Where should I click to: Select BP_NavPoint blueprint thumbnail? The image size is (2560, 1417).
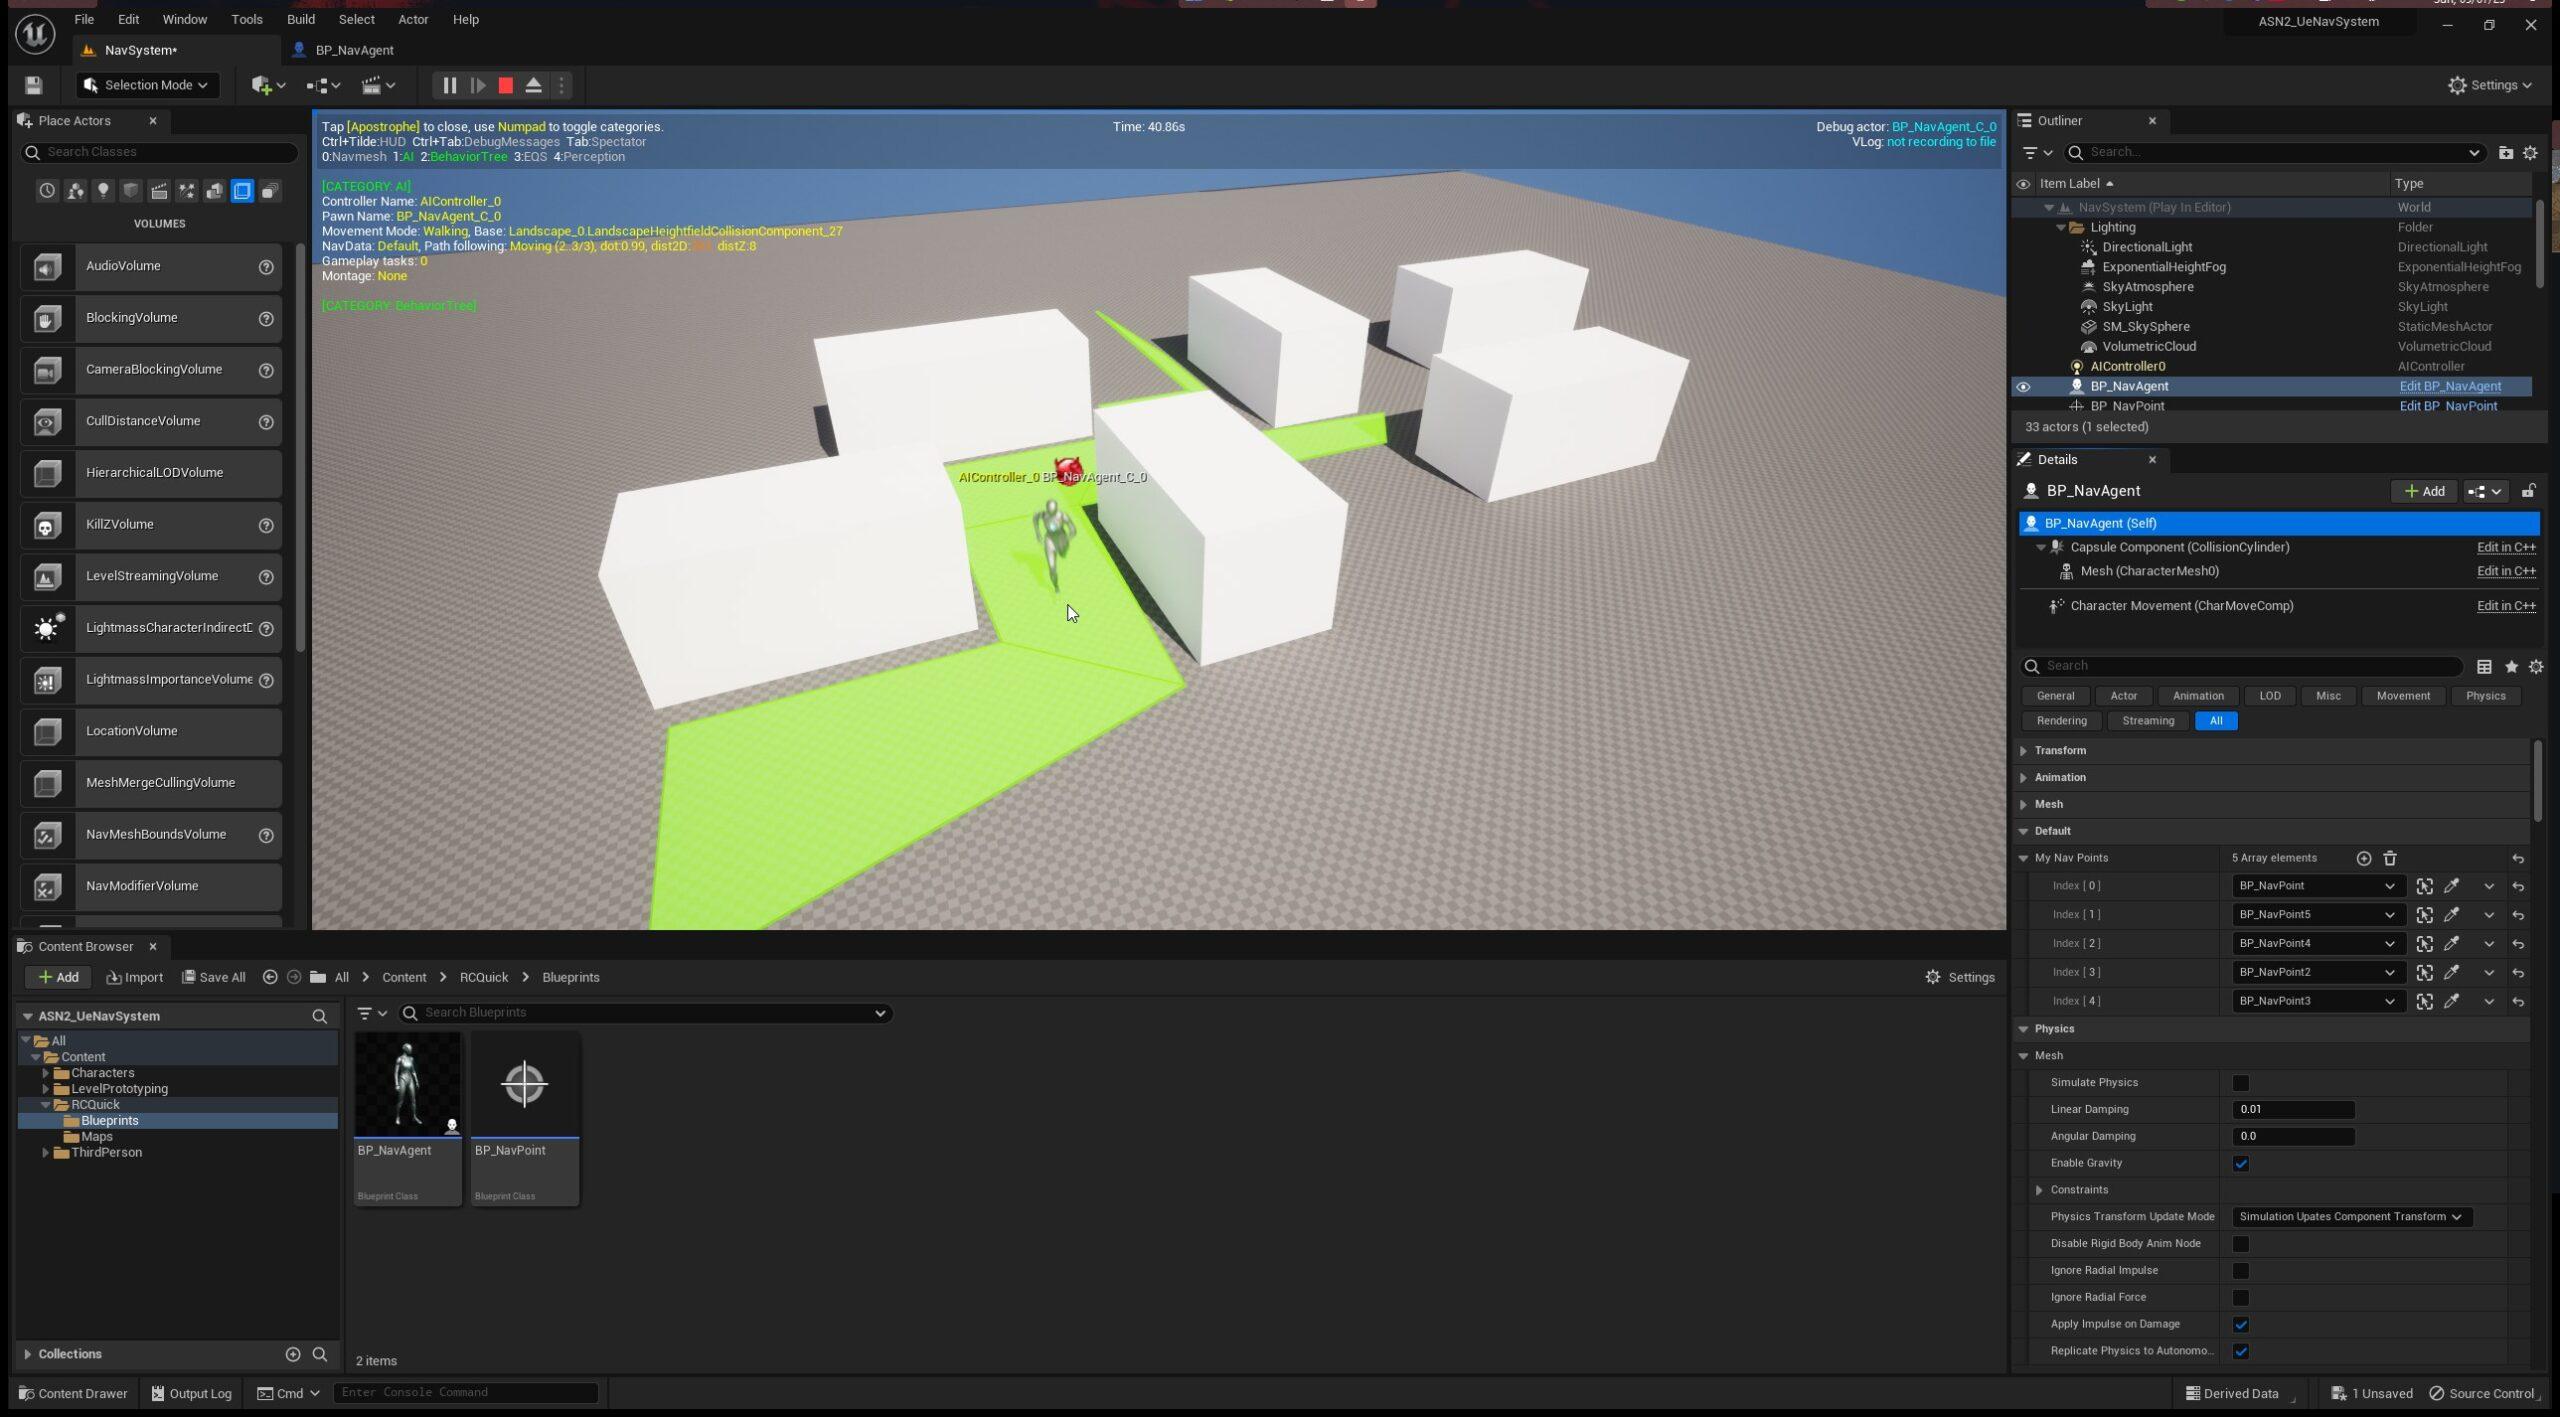pos(525,1085)
